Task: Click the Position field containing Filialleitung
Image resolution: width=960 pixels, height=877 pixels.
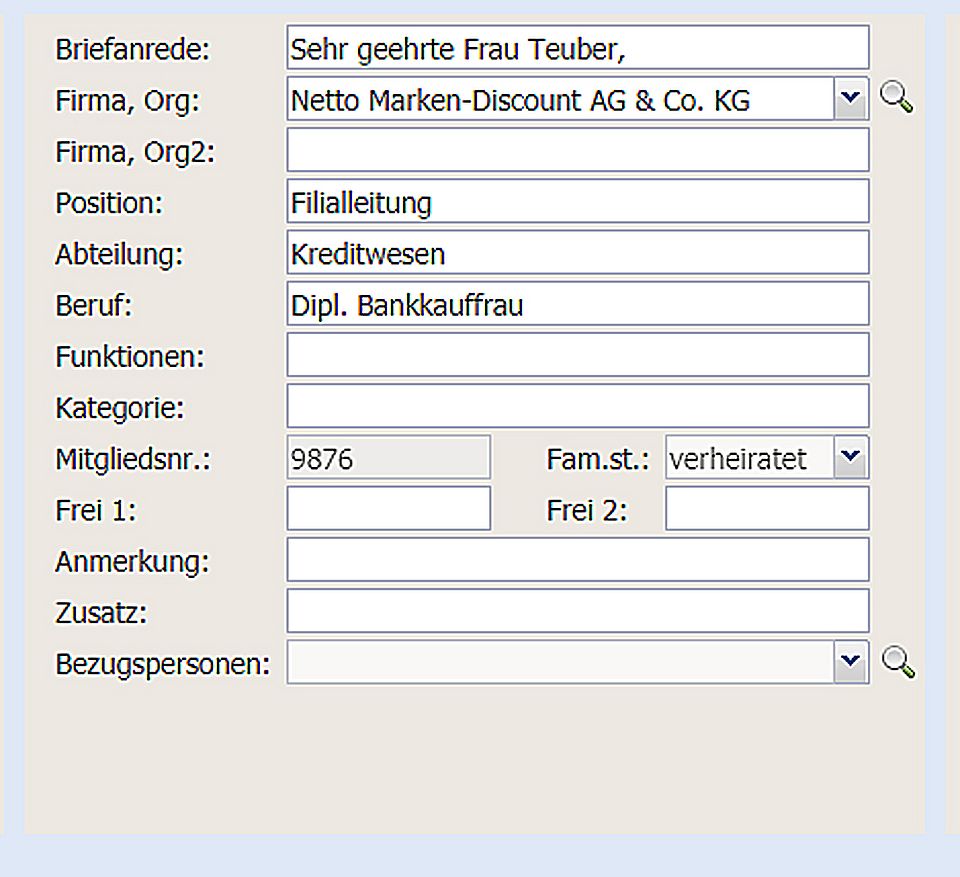Action: tap(577, 202)
